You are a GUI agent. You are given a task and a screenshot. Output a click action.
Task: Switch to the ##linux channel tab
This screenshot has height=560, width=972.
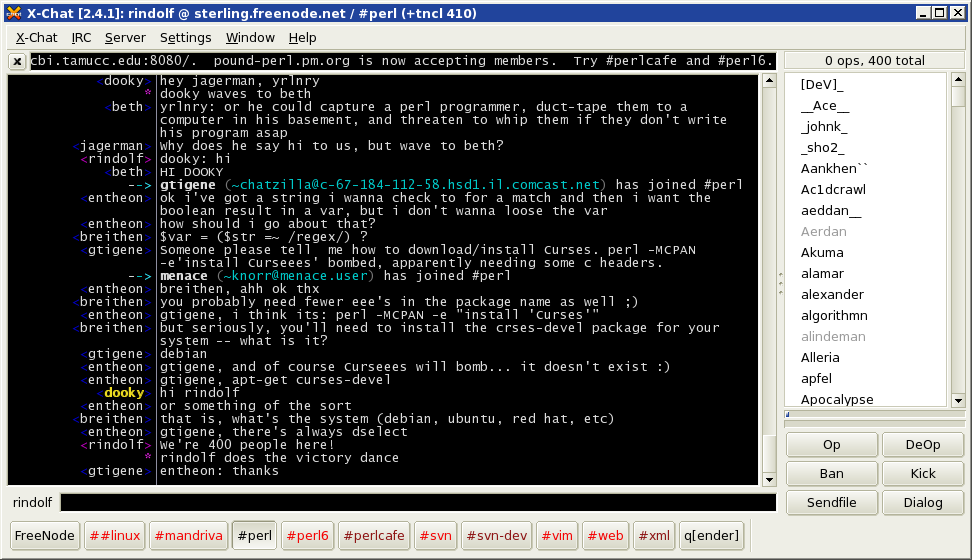point(115,536)
